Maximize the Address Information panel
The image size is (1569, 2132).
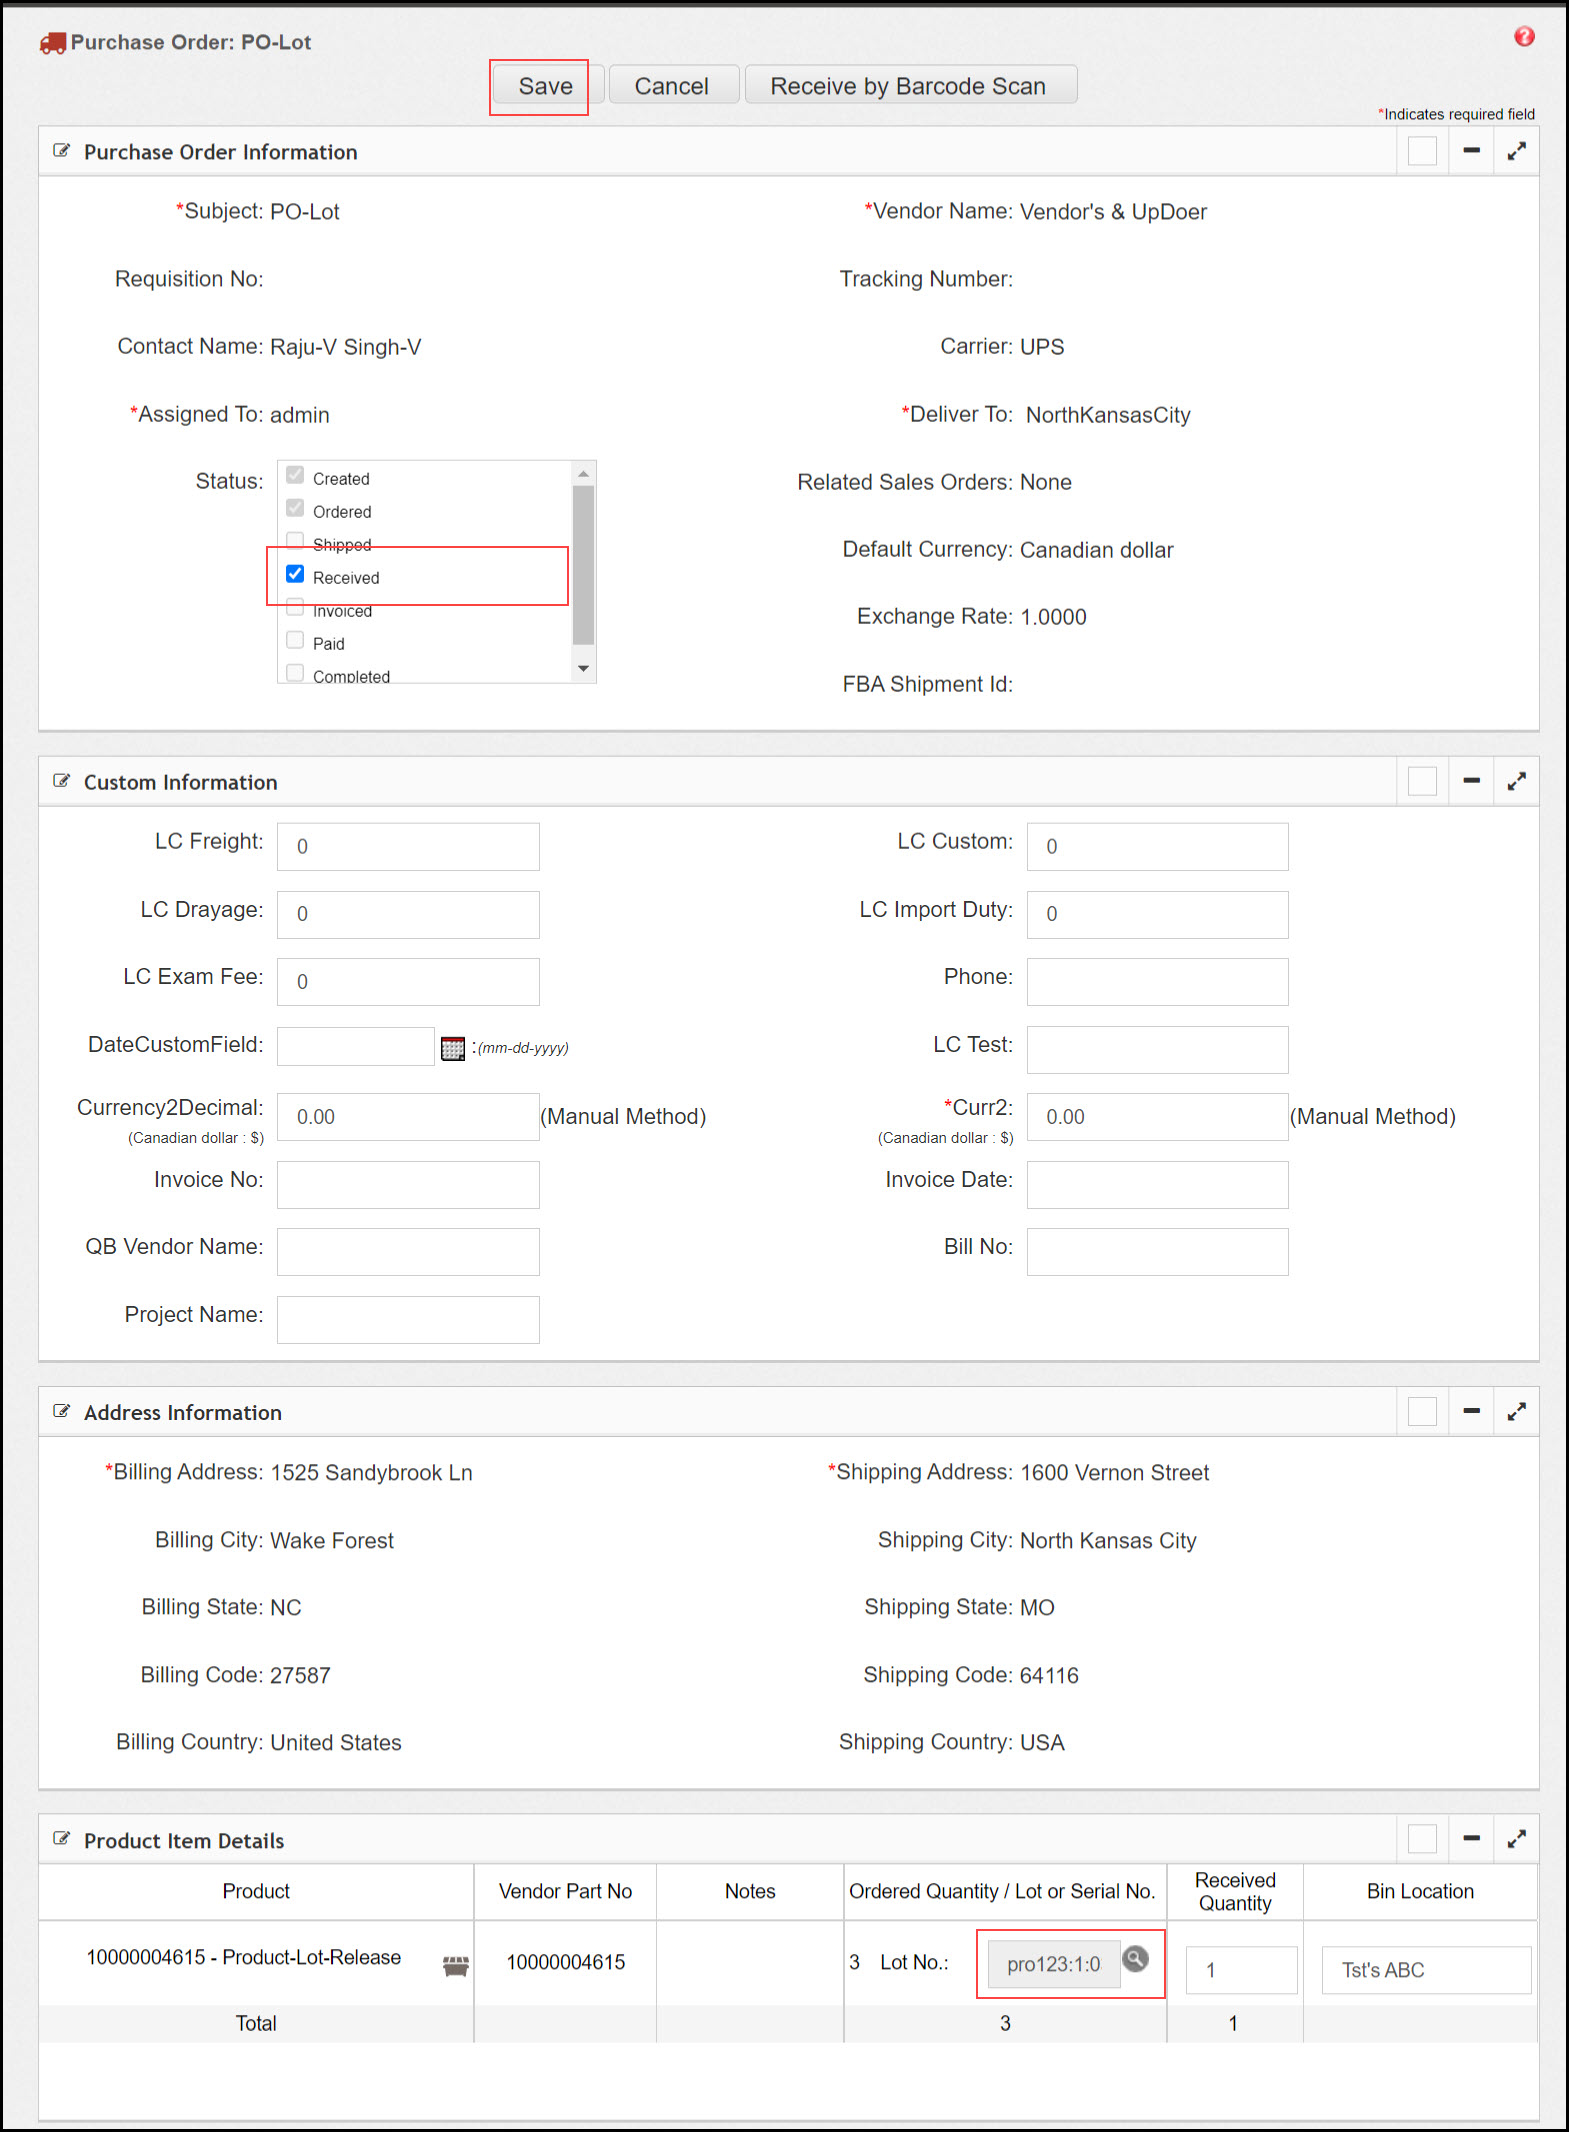(x=1516, y=1411)
